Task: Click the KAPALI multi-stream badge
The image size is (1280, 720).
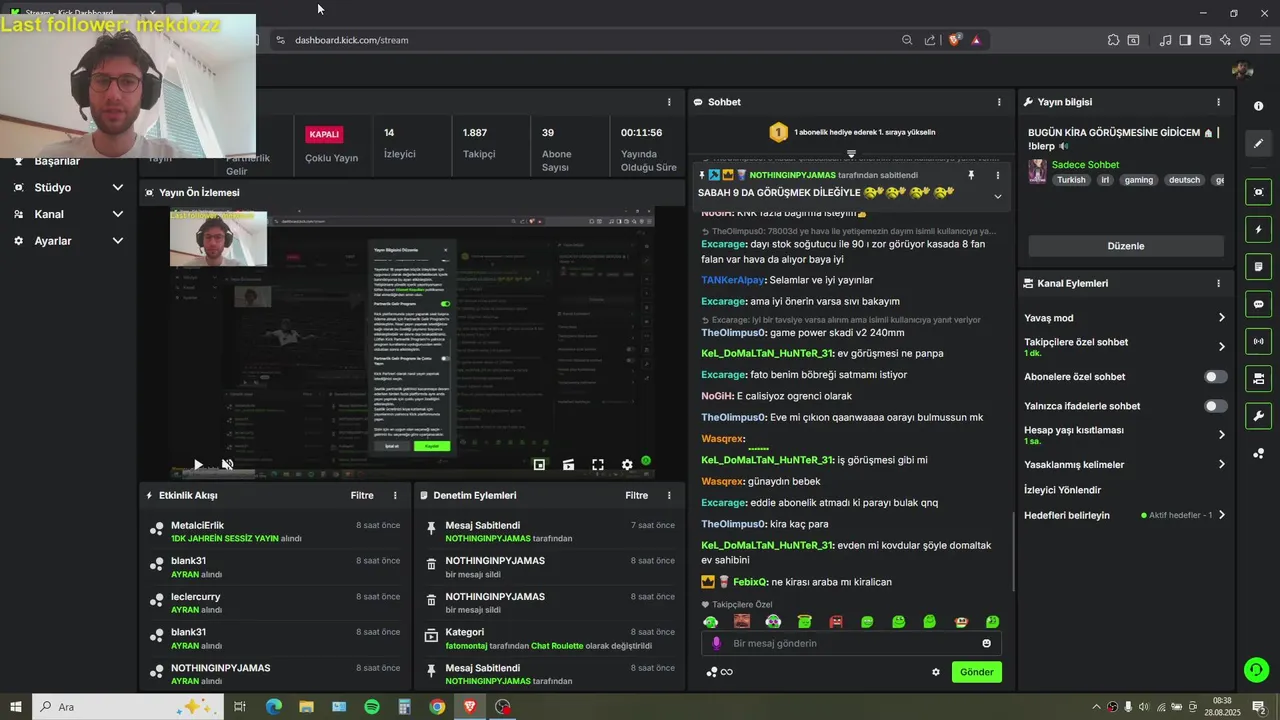Action: coord(324,134)
